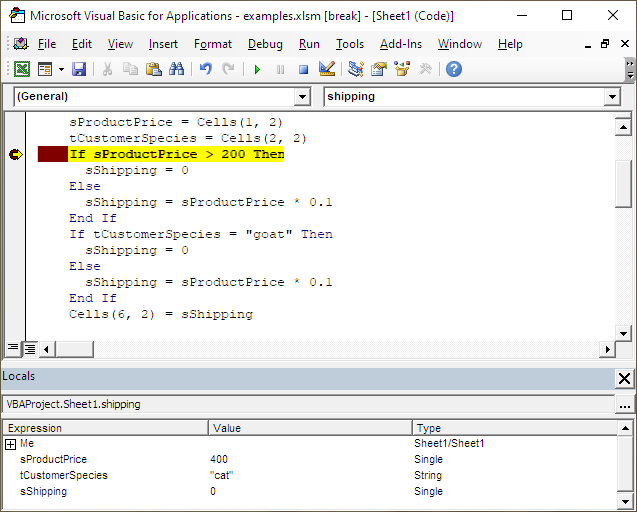The image size is (637, 512).
Task: Select the tCustomerSpecies row in Locals
Action: [x=310, y=475]
